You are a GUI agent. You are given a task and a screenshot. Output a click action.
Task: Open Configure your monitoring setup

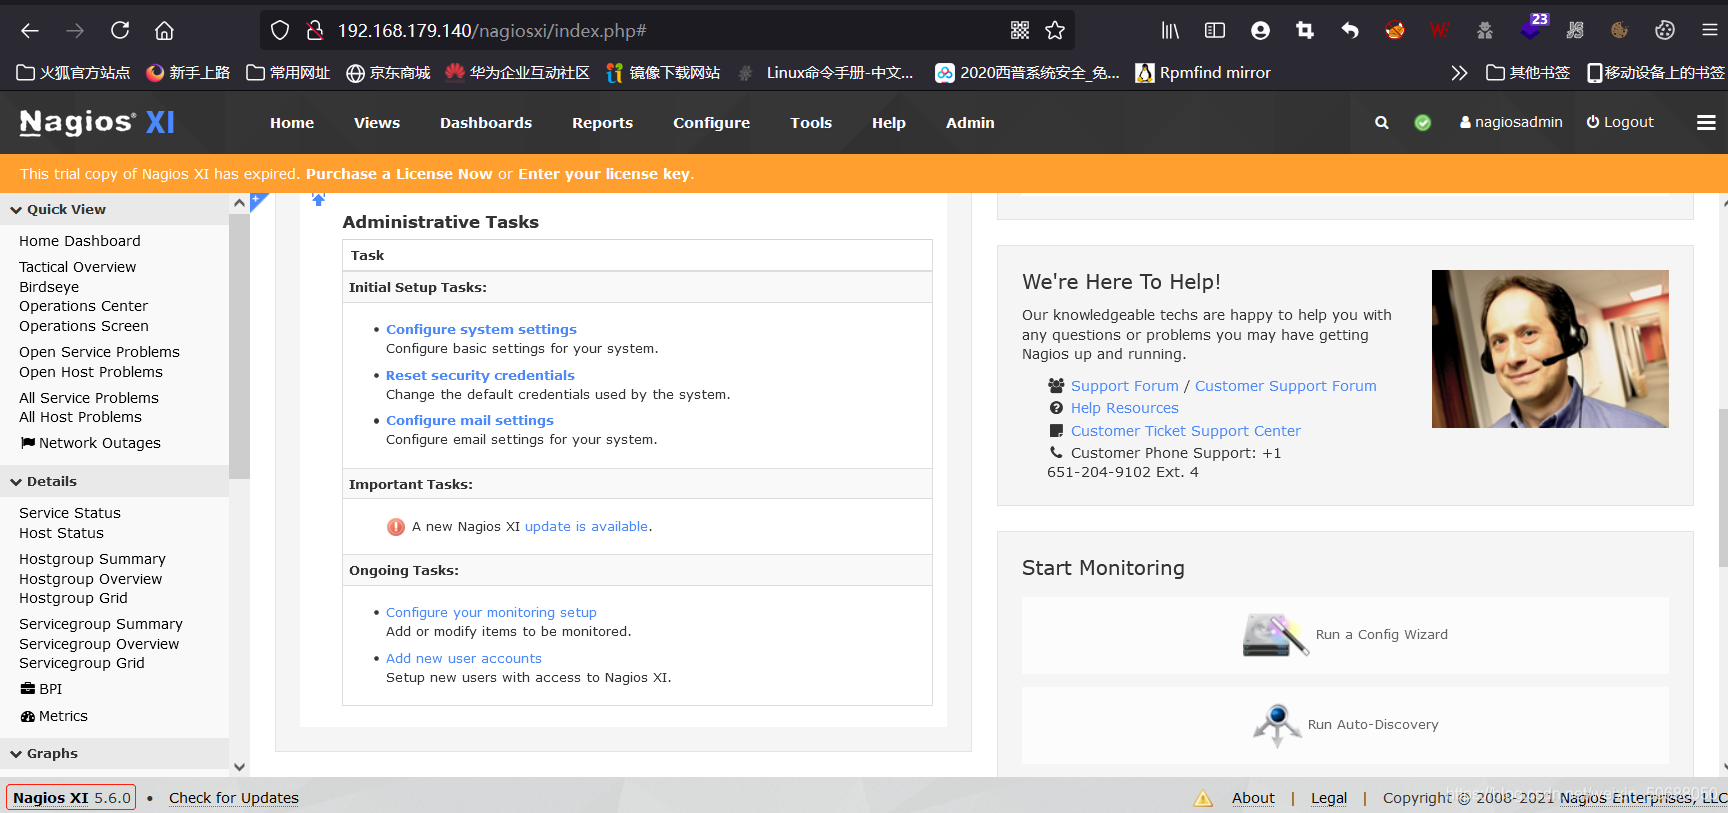point(491,612)
